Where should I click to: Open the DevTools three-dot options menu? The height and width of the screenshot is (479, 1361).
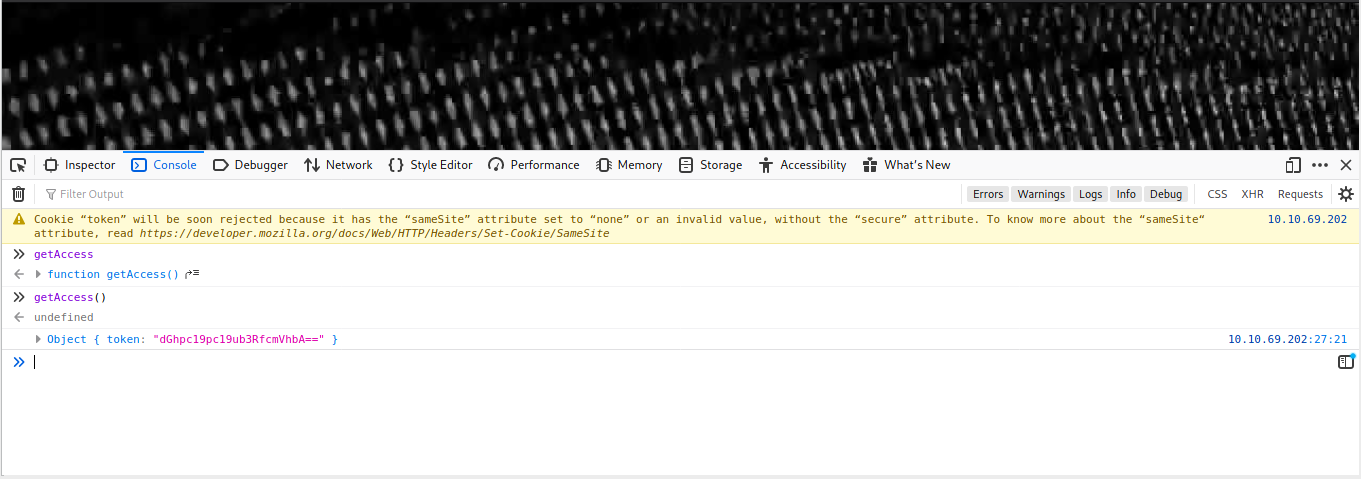pos(1320,165)
